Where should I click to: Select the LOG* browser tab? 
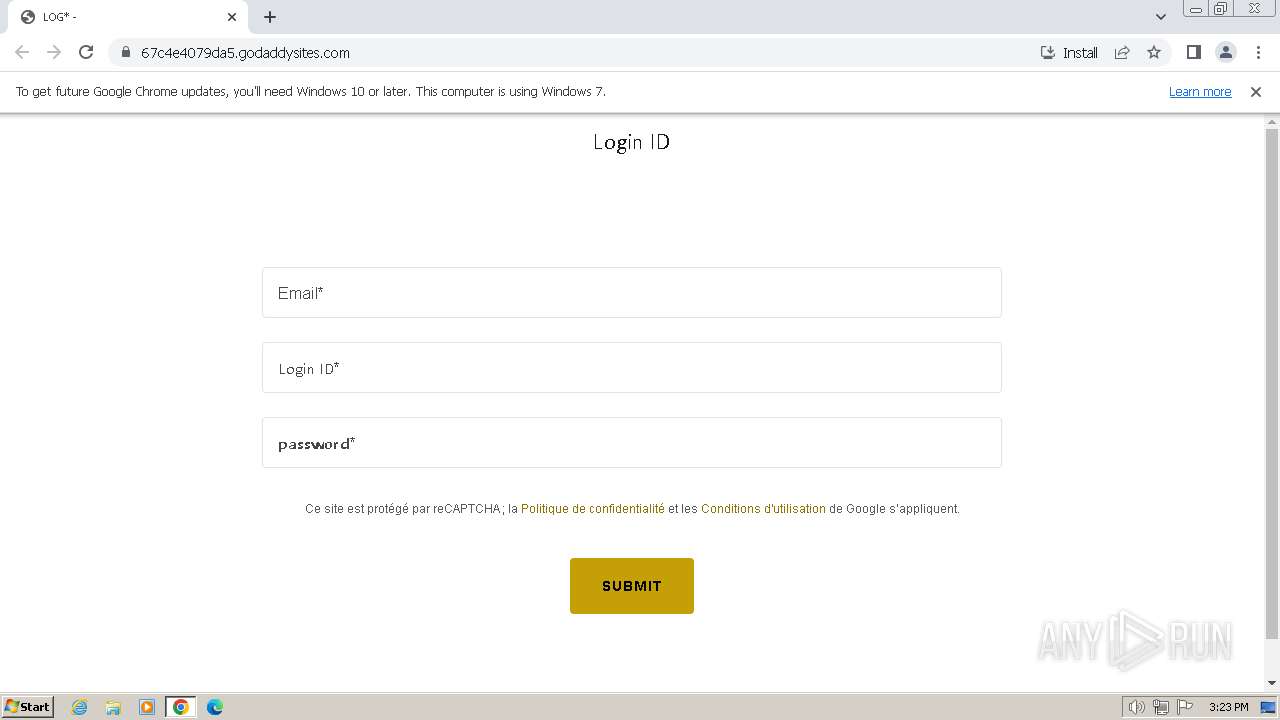[128, 17]
